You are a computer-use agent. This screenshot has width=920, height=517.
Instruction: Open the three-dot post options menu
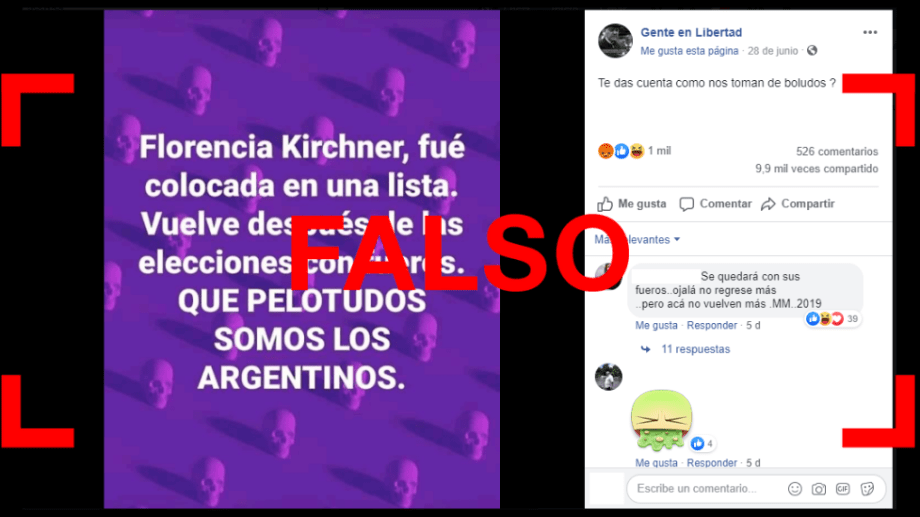pos(870,32)
